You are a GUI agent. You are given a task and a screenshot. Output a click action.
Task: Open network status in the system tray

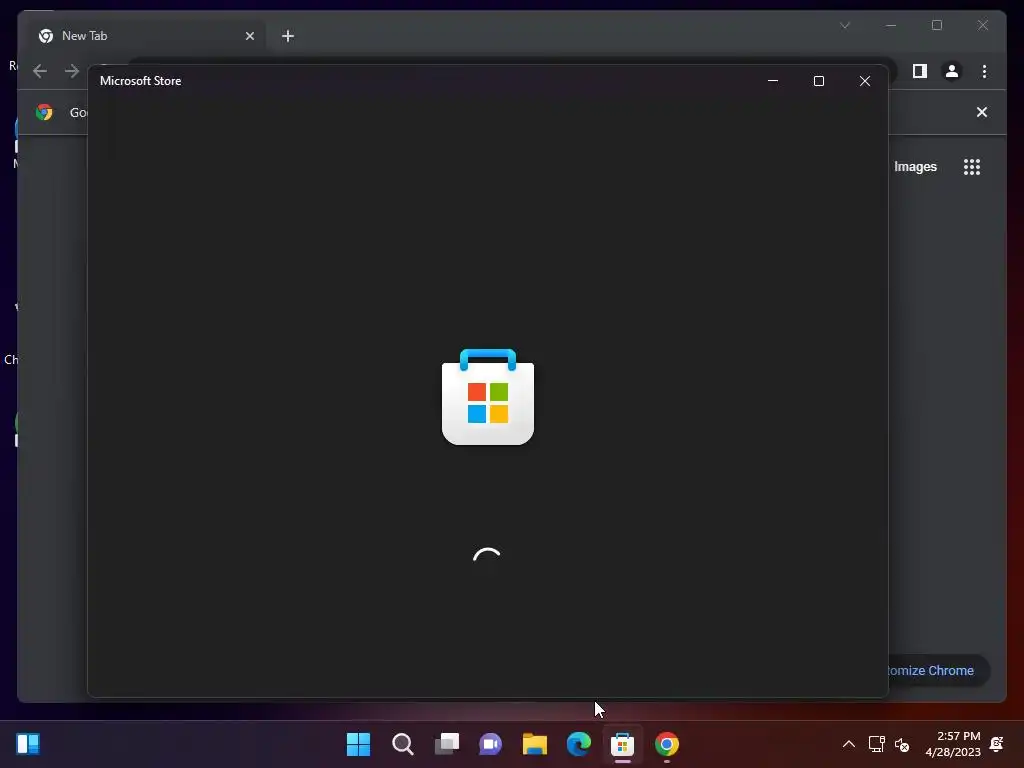(x=876, y=744)
